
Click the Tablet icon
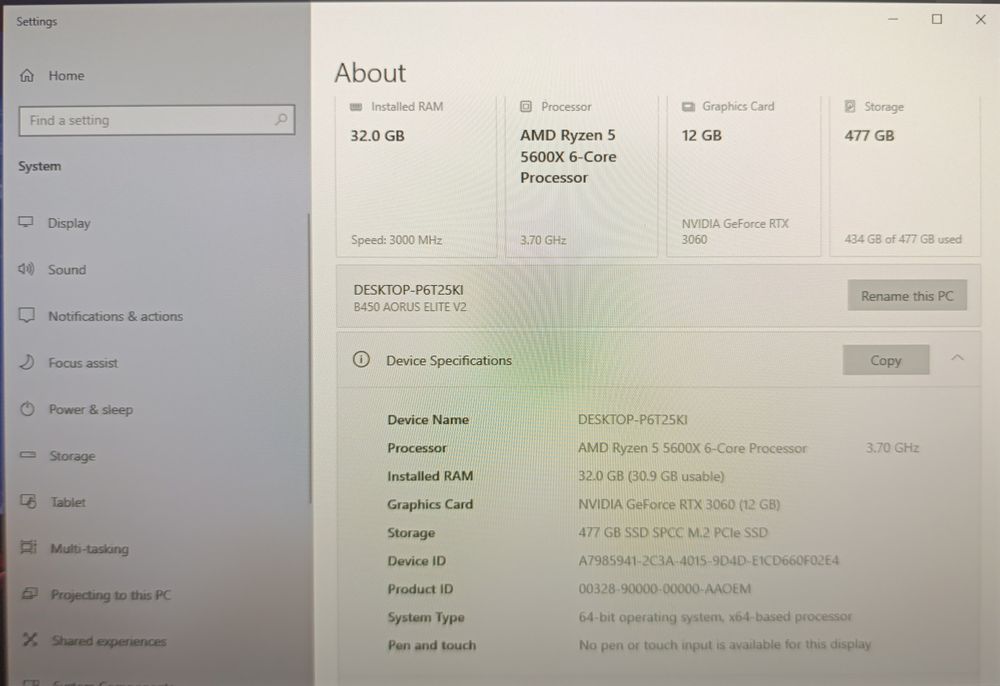pyautogui.click(x=28, y=501)
